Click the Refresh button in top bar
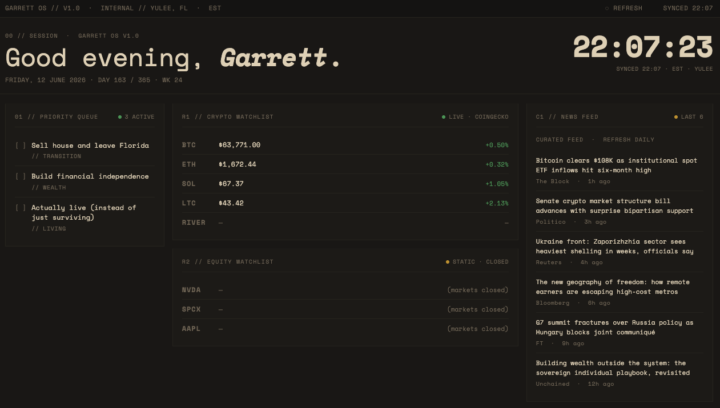 (x=624, y=8)
